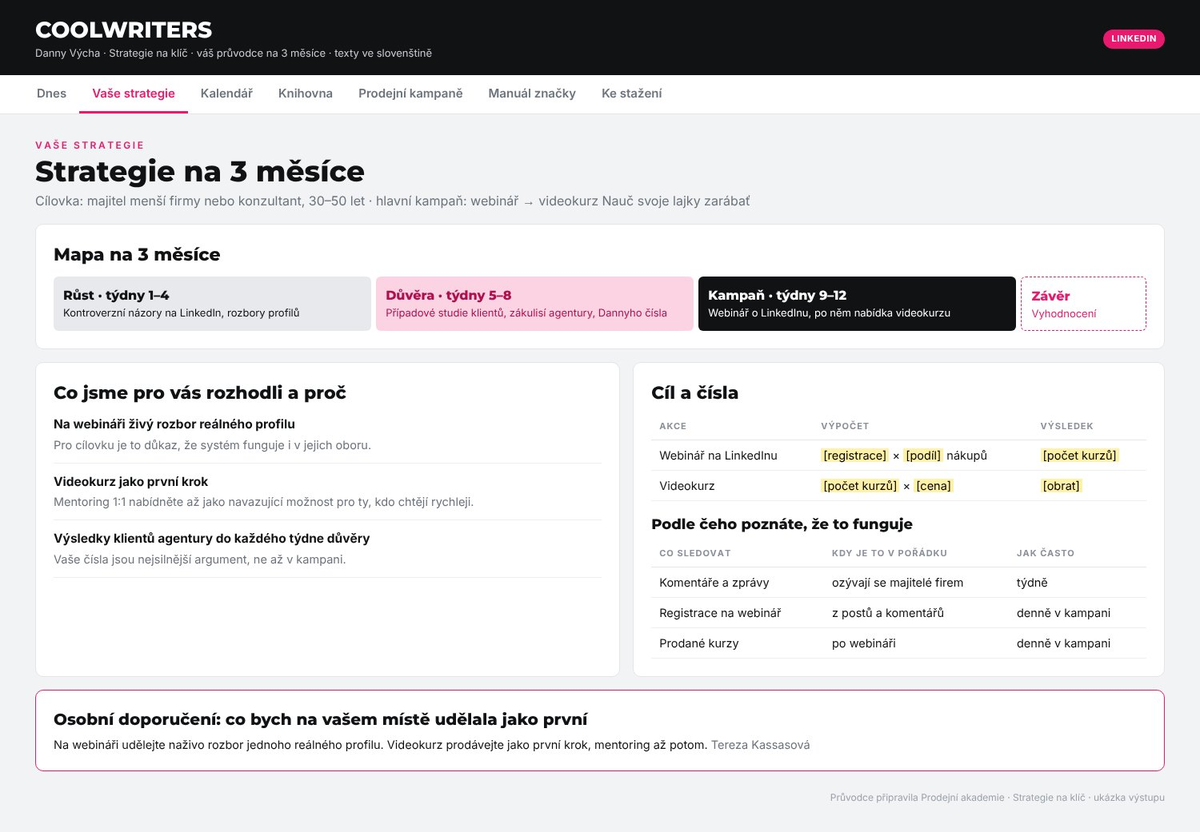Click the po webináři cell
Screen dimensions: 1200x832
coord(864,643)
